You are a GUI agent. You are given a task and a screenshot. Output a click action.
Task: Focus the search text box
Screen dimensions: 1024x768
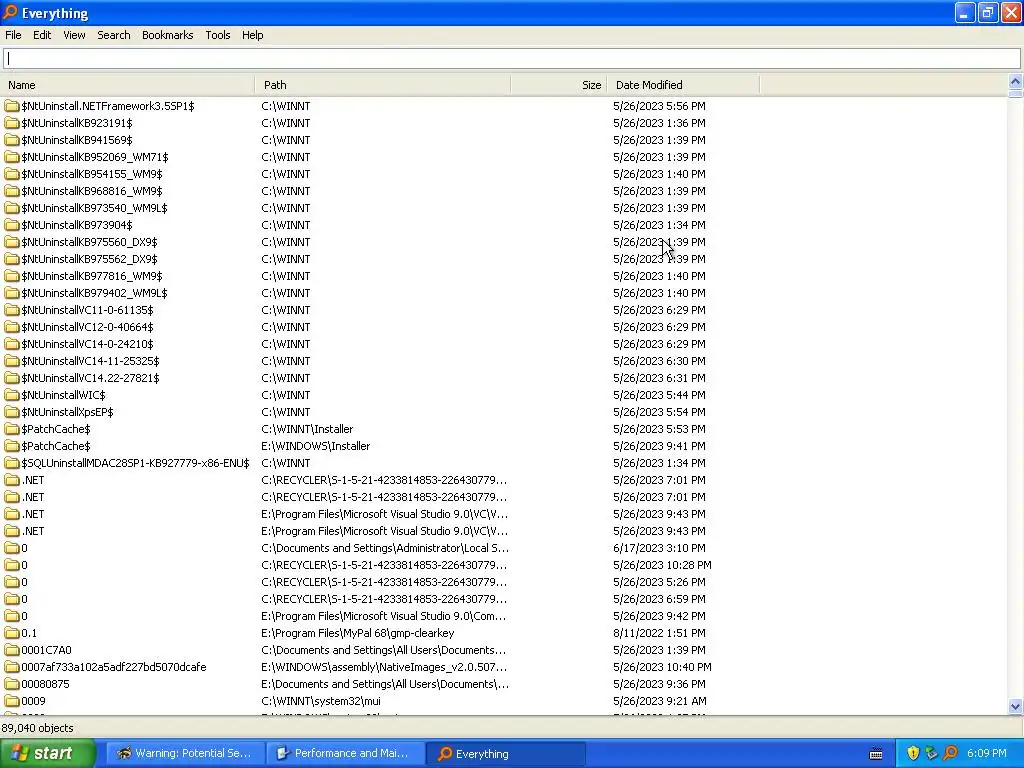coord(511,59)
